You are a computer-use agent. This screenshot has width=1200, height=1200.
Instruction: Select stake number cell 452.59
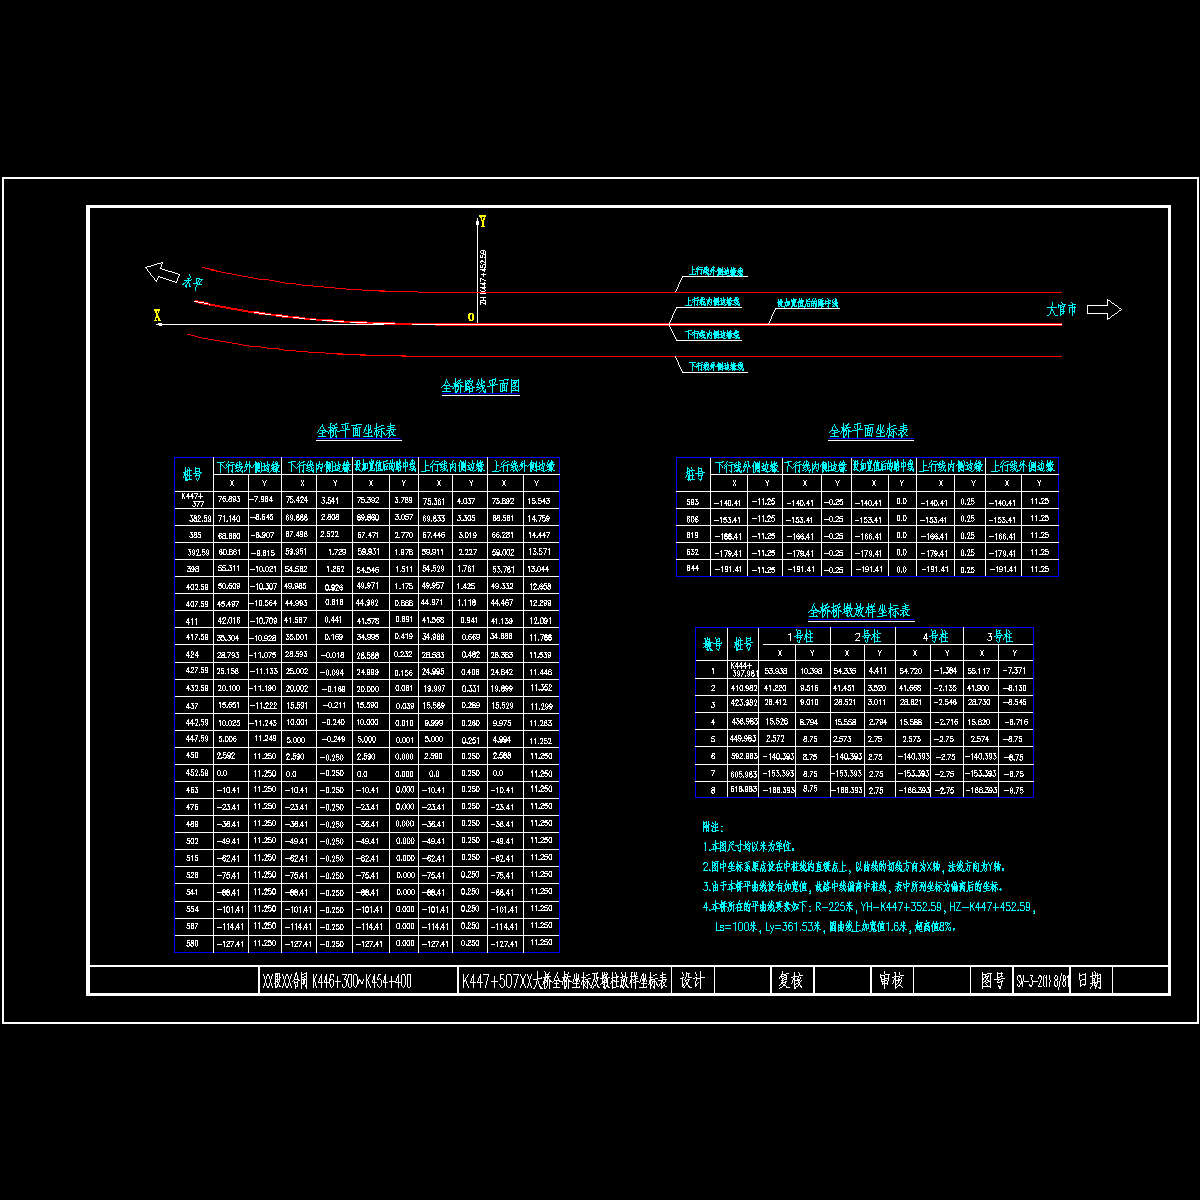click(x=194, y=773)
